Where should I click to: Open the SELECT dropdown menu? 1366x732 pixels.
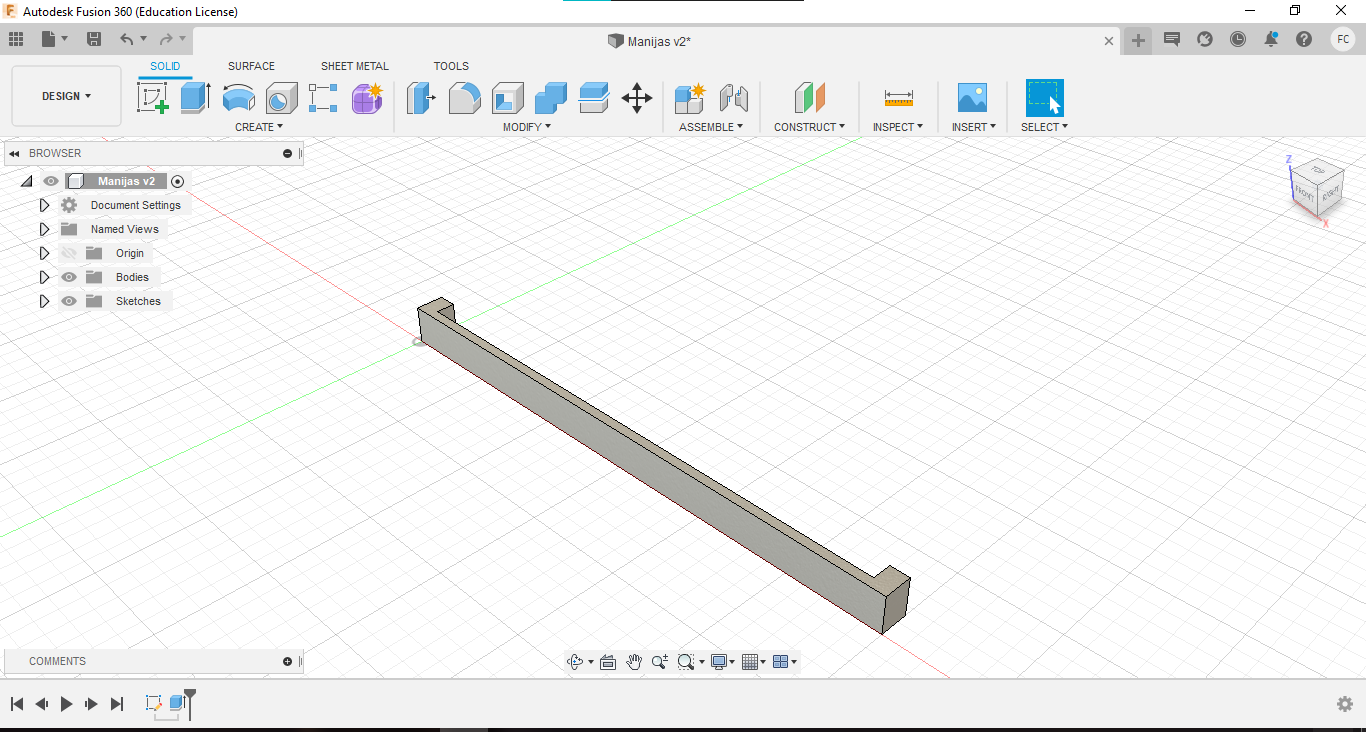(x=1044, y=127)
